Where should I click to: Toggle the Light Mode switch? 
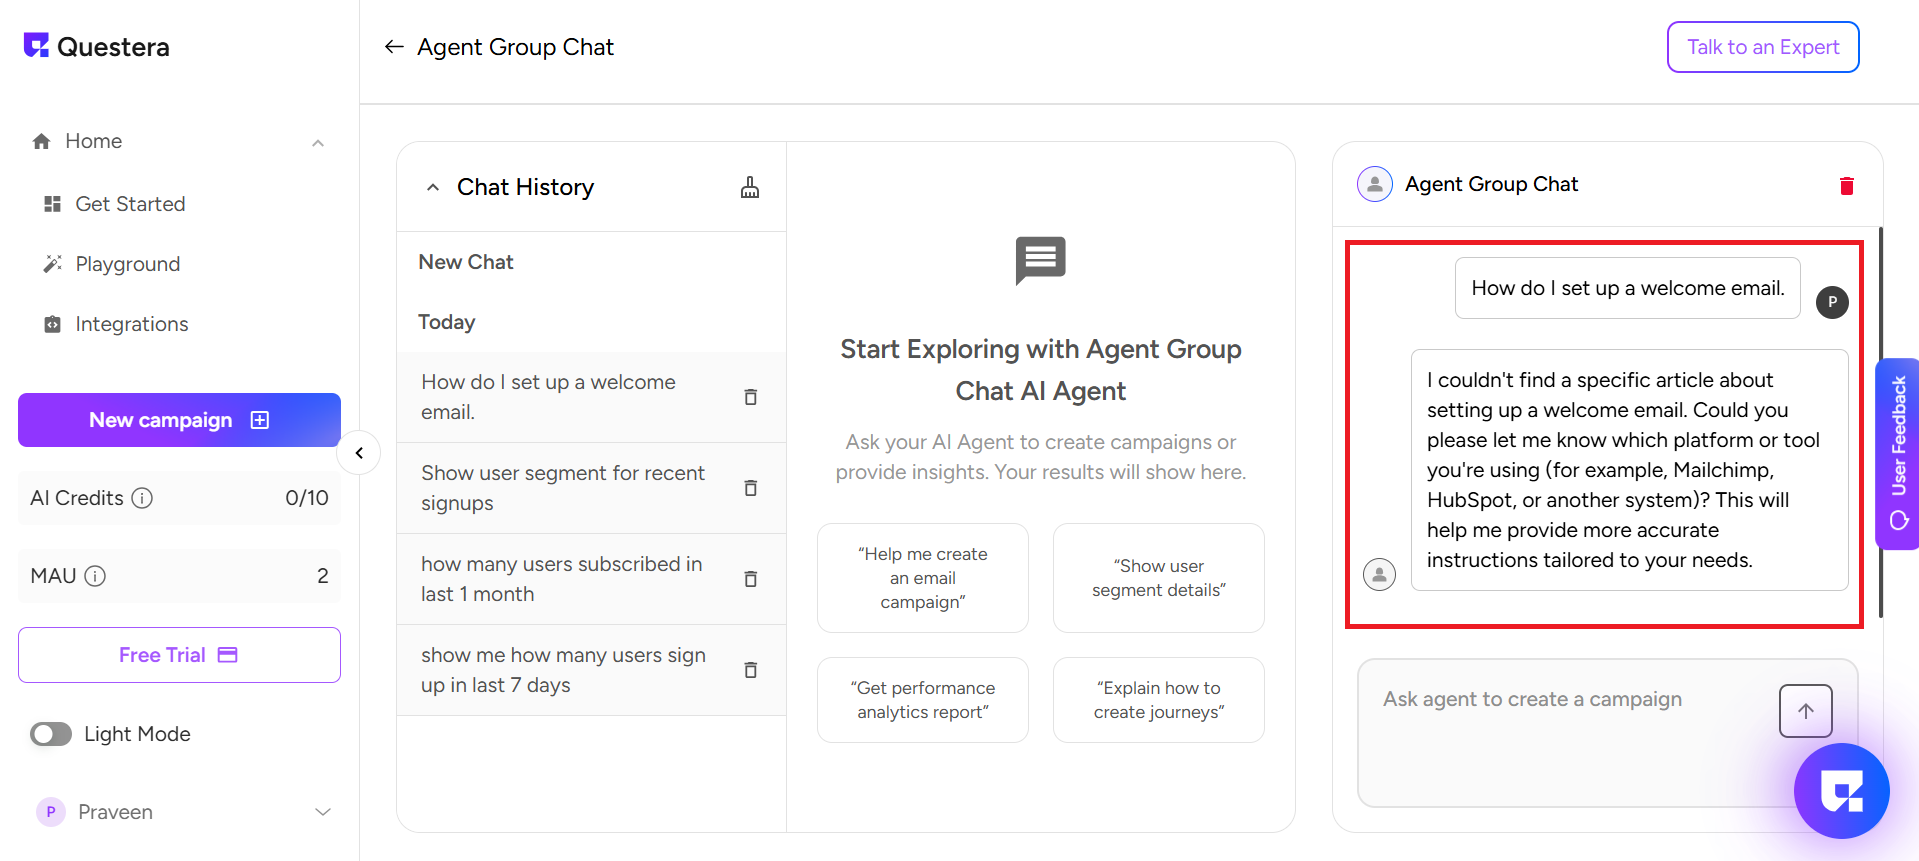tap(51, 734)
